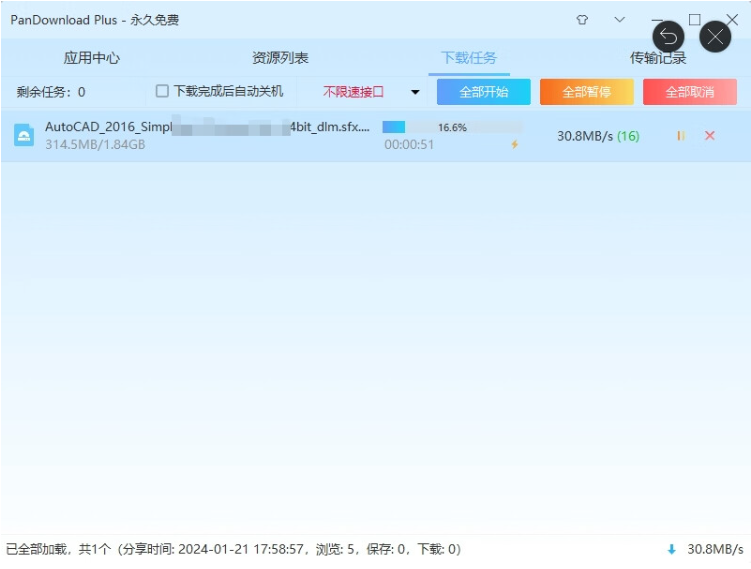
Task: Click the PanDownload Plus window title
Action: (x=94, y=20)
